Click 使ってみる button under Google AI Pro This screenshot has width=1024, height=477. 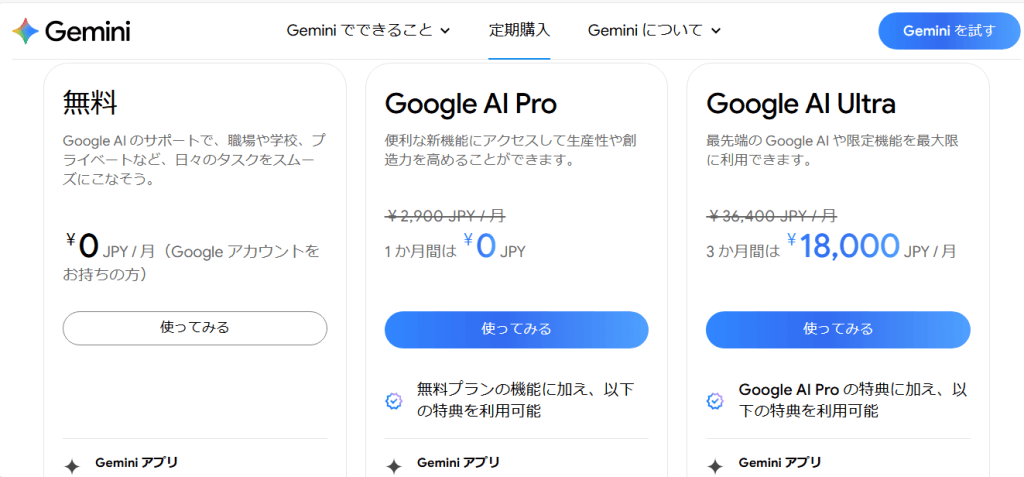(516, 329)
